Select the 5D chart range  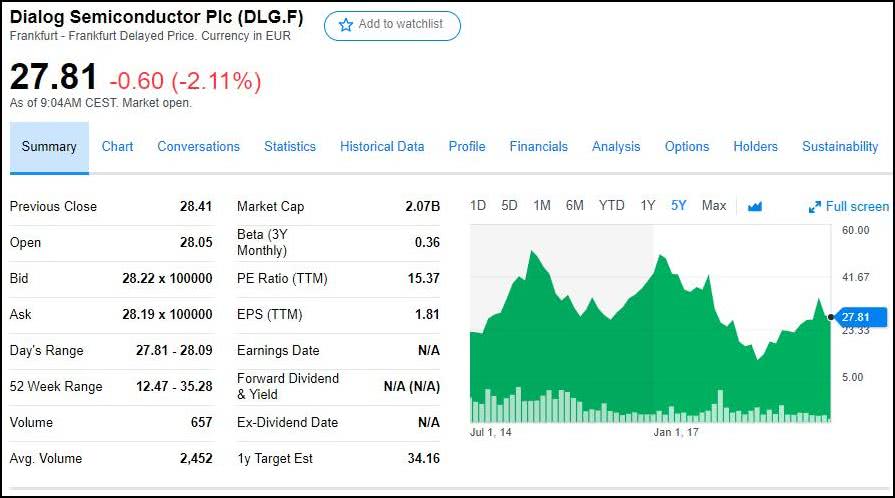pyautogui.click(x=509, y=206)
